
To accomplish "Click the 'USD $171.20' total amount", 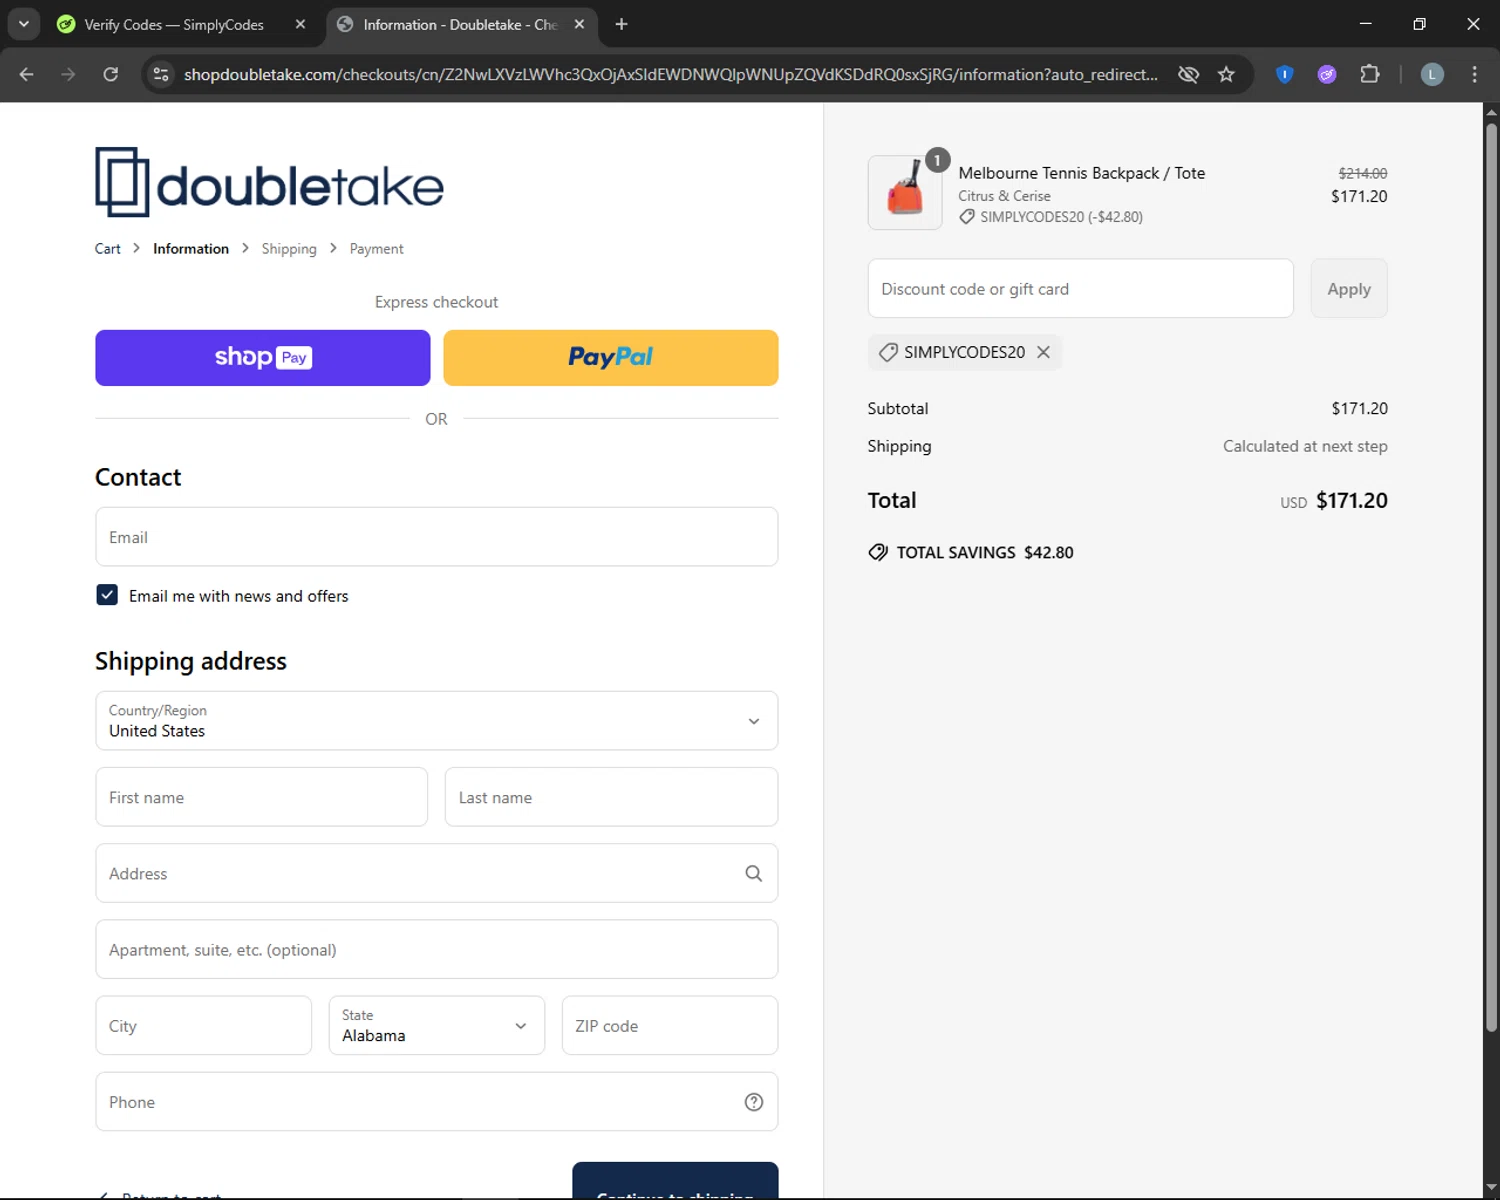I will pos(1334,500).
